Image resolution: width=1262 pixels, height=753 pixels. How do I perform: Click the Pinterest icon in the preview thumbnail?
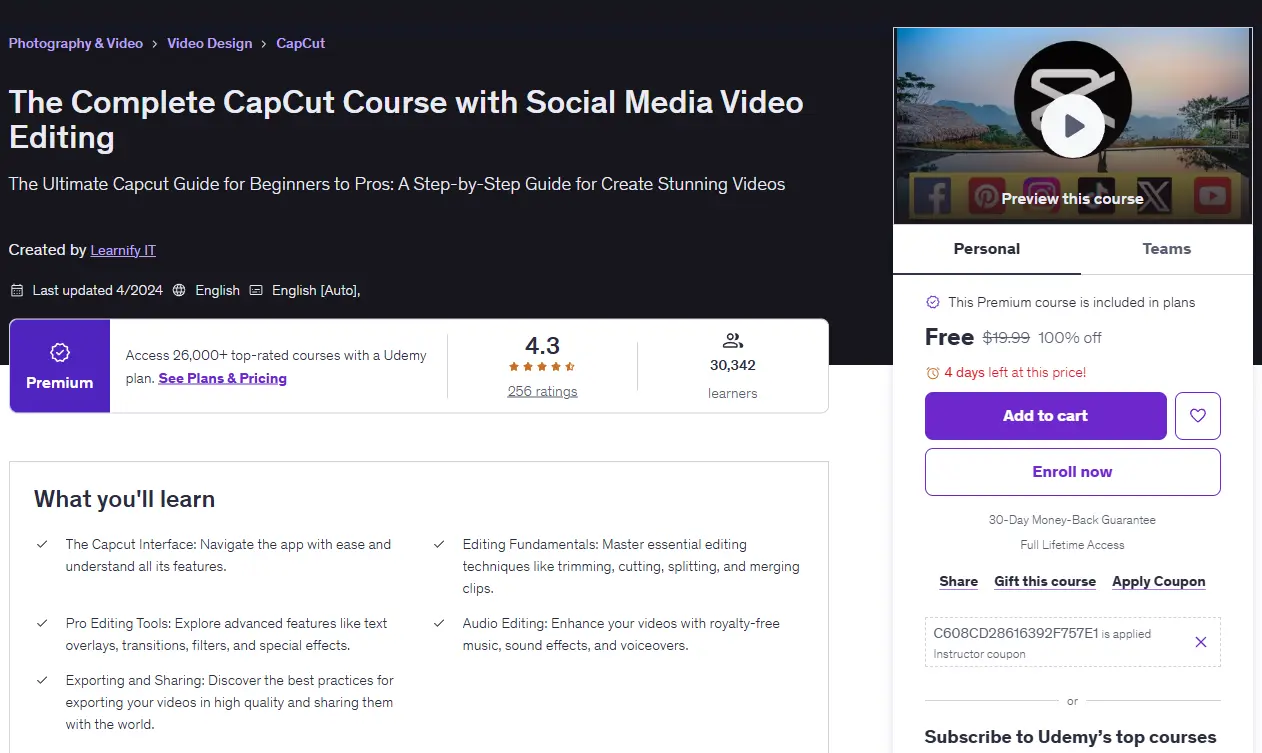point(988,196)
